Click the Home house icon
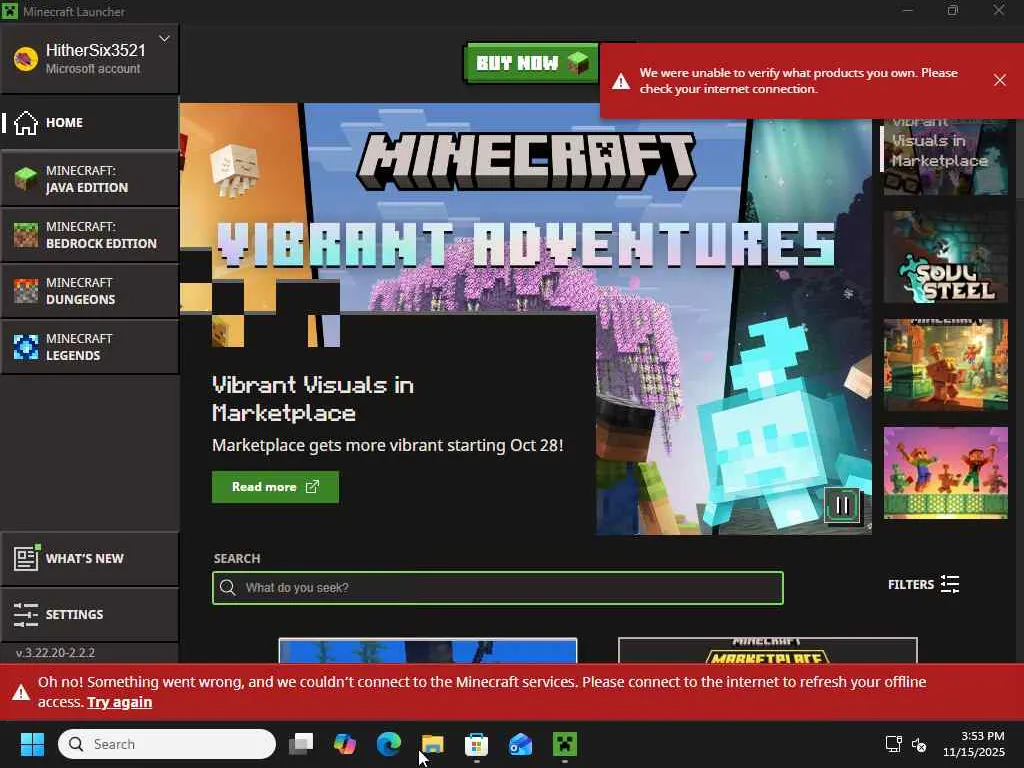Viewport: 1024px width, 768px height. [x=26, y=123]
